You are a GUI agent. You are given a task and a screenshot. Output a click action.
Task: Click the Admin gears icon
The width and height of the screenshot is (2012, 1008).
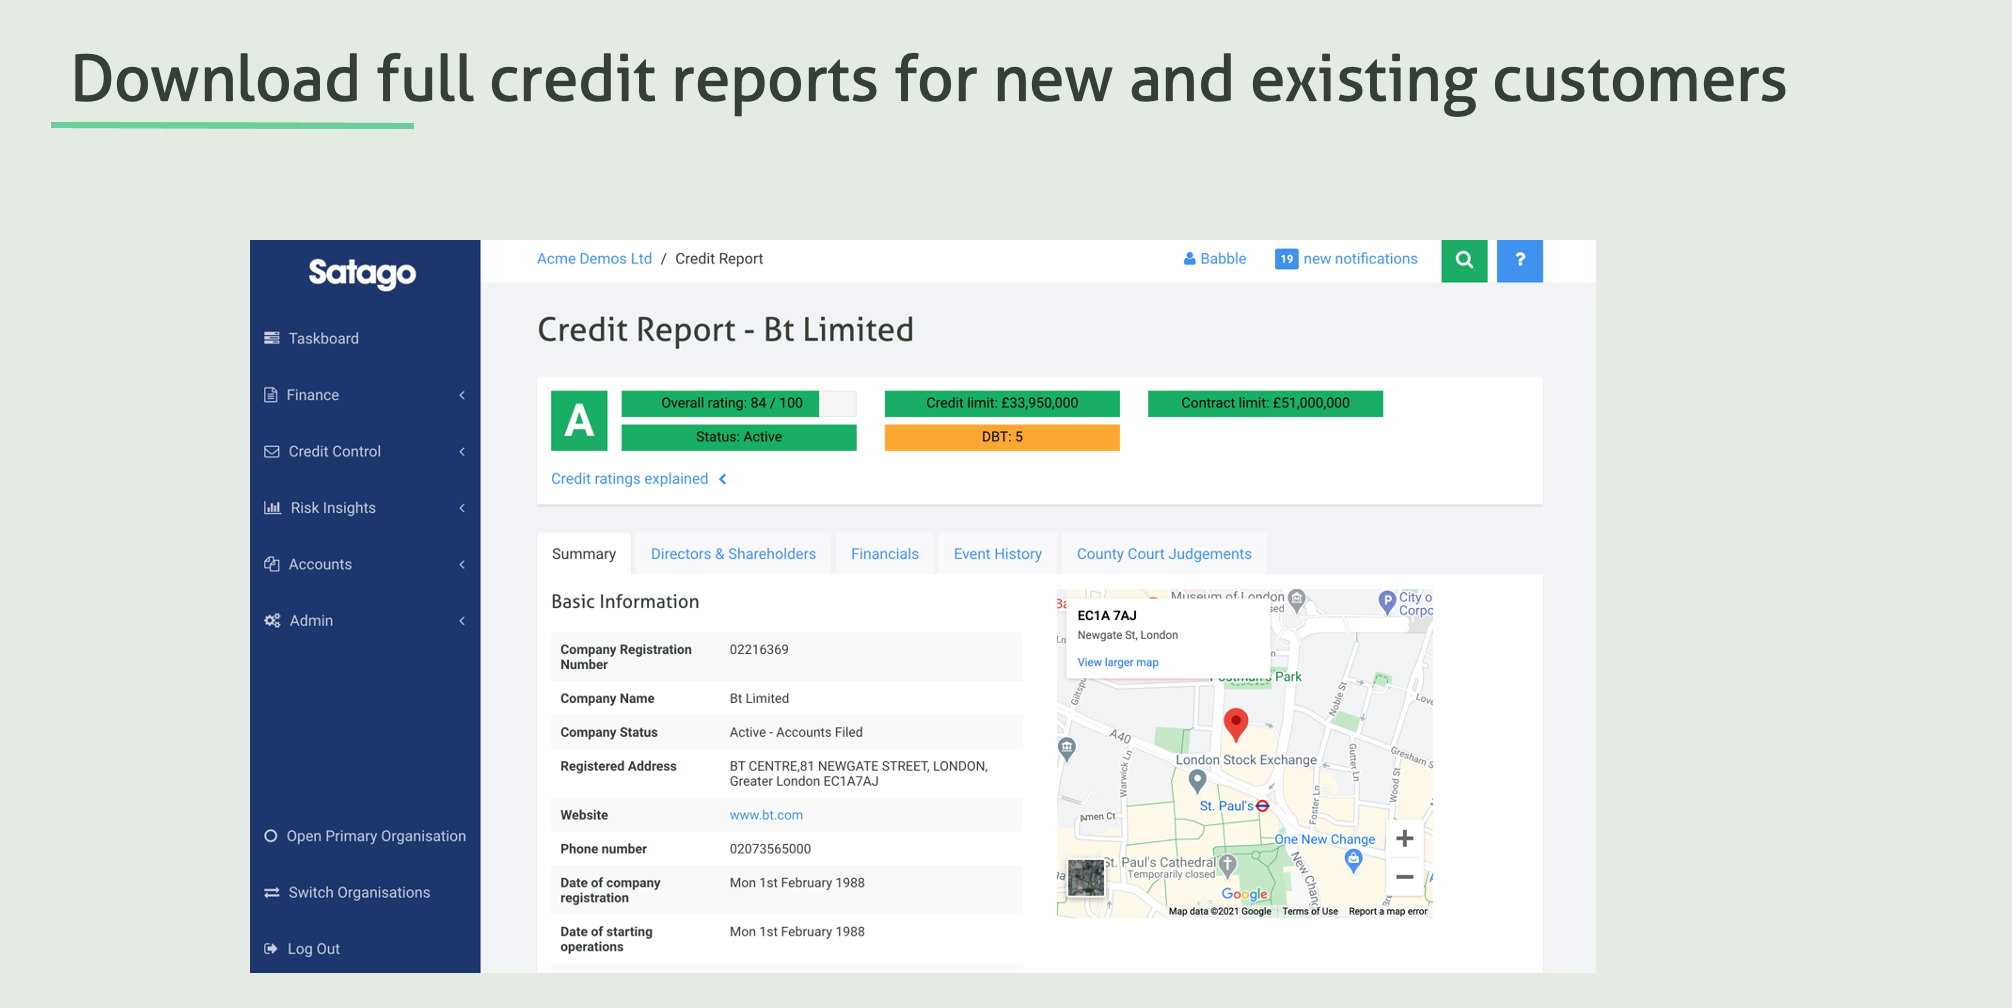click(272, 621)
